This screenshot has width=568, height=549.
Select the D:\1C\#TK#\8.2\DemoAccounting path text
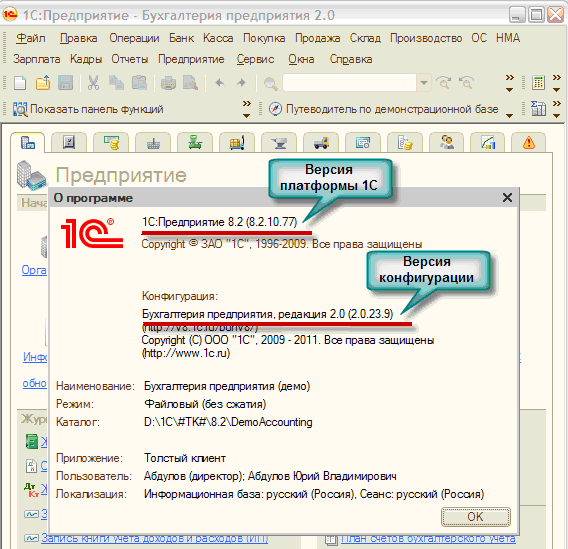[x=228, y=422]
